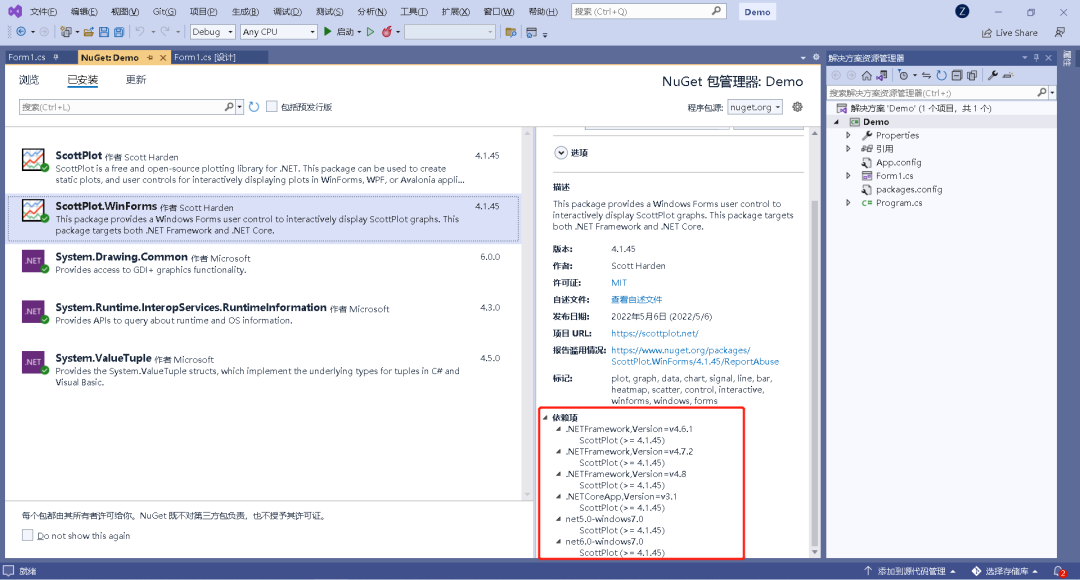Open Properties wrench icon in Solution Explorer
Screen dimensions: 1080x580
click(x=993, y=75)
